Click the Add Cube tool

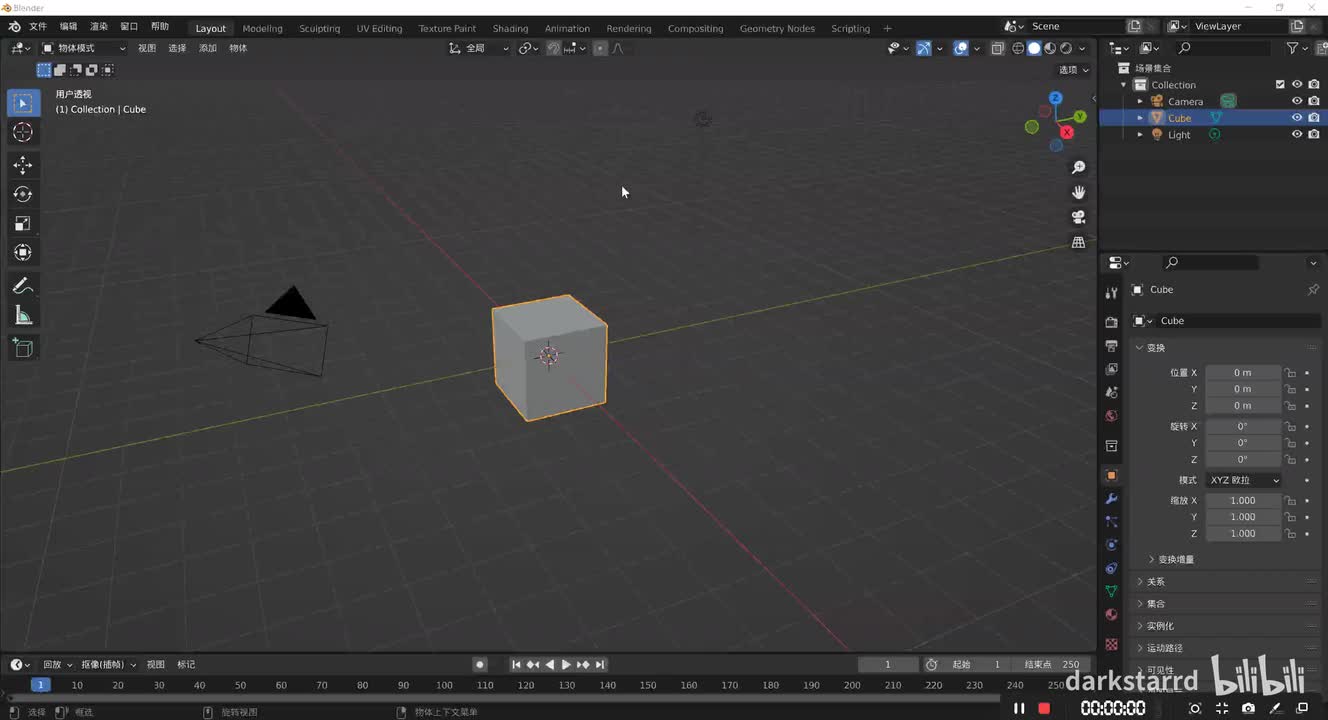(23, 348)
